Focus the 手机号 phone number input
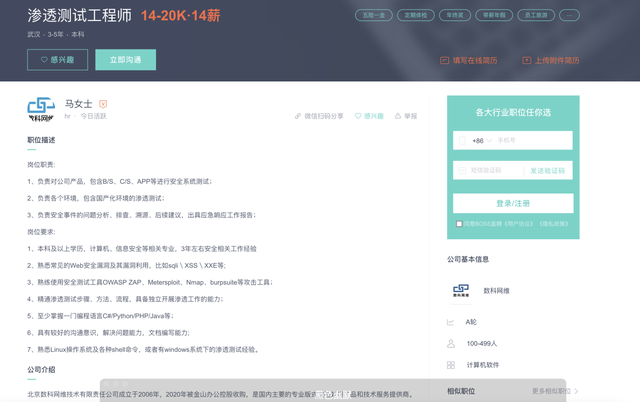The image size is (640, 402). (x=533, y=140)
